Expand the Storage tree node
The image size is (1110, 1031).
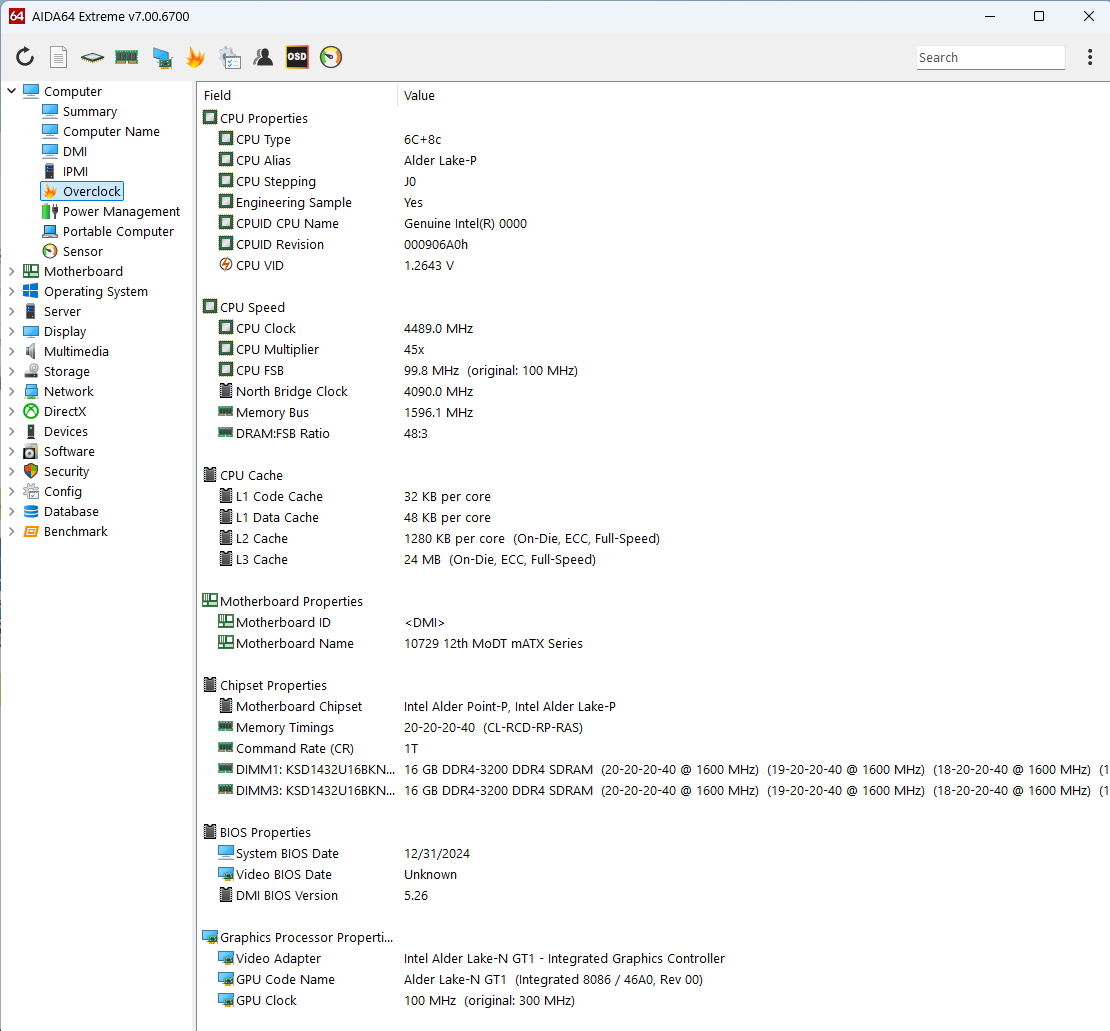[x=11, y=371]
